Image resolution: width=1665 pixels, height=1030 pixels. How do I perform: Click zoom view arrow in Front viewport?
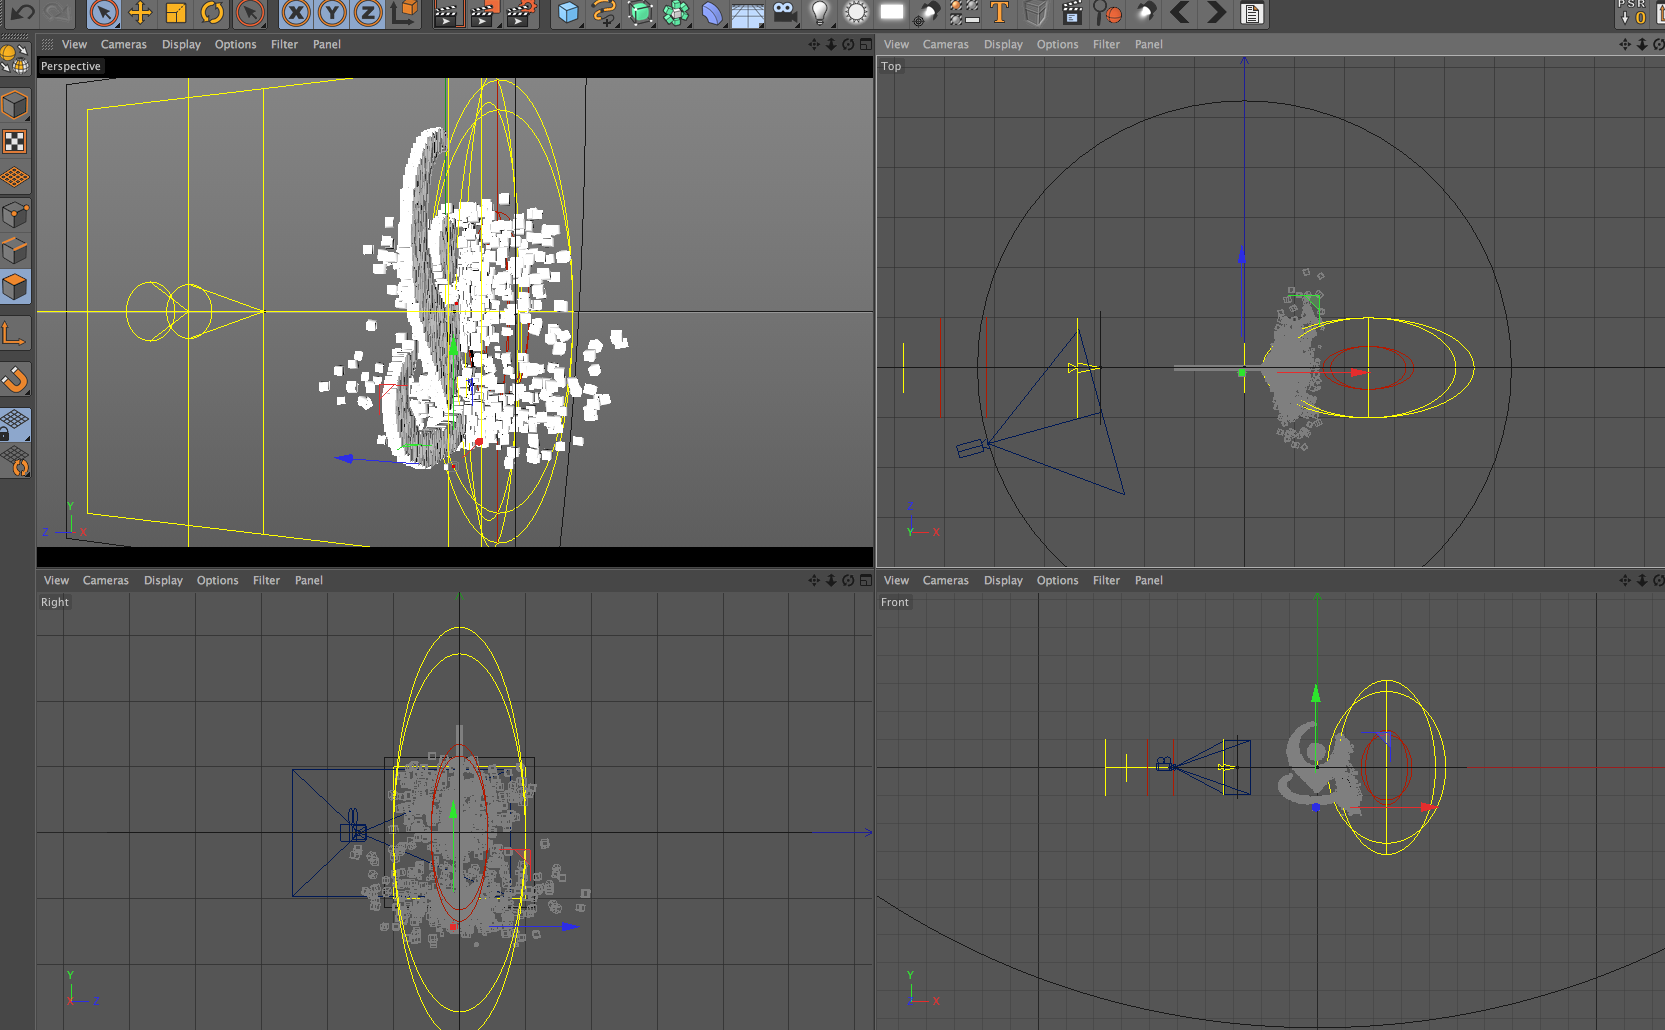click(1642, 580)
